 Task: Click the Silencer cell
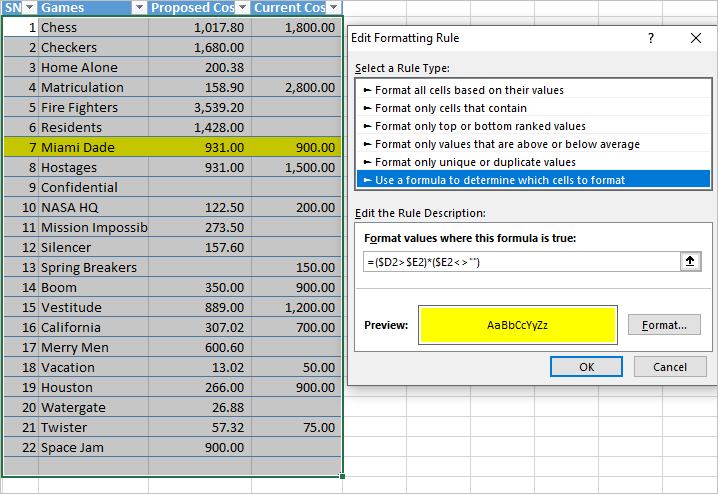93,247
